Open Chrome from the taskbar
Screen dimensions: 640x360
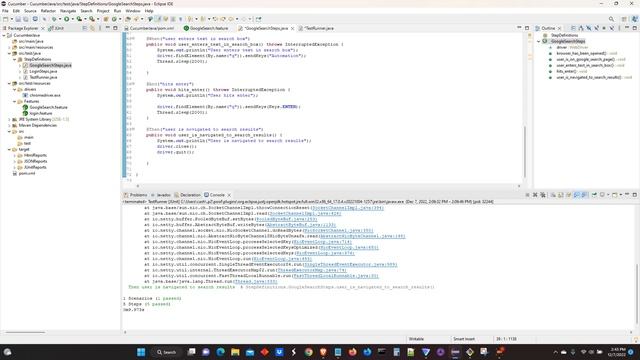point(309,352)
